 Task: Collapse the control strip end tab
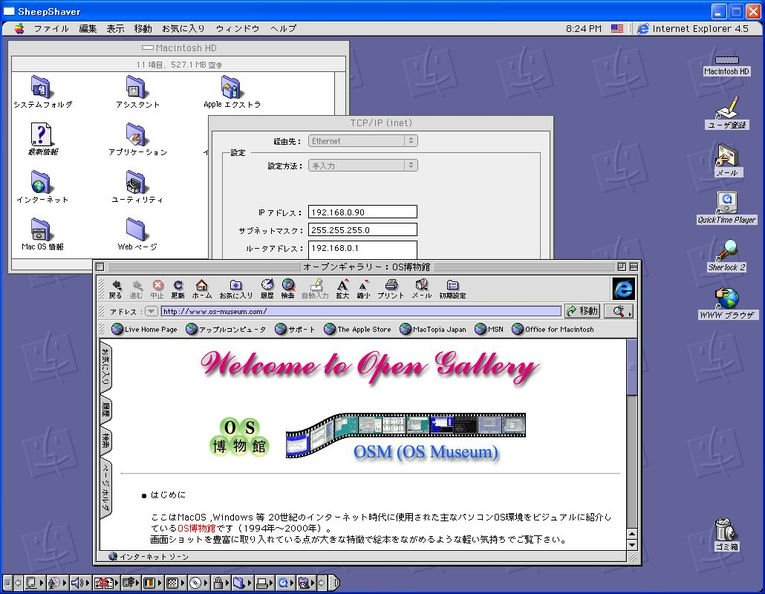coord(334,582)
